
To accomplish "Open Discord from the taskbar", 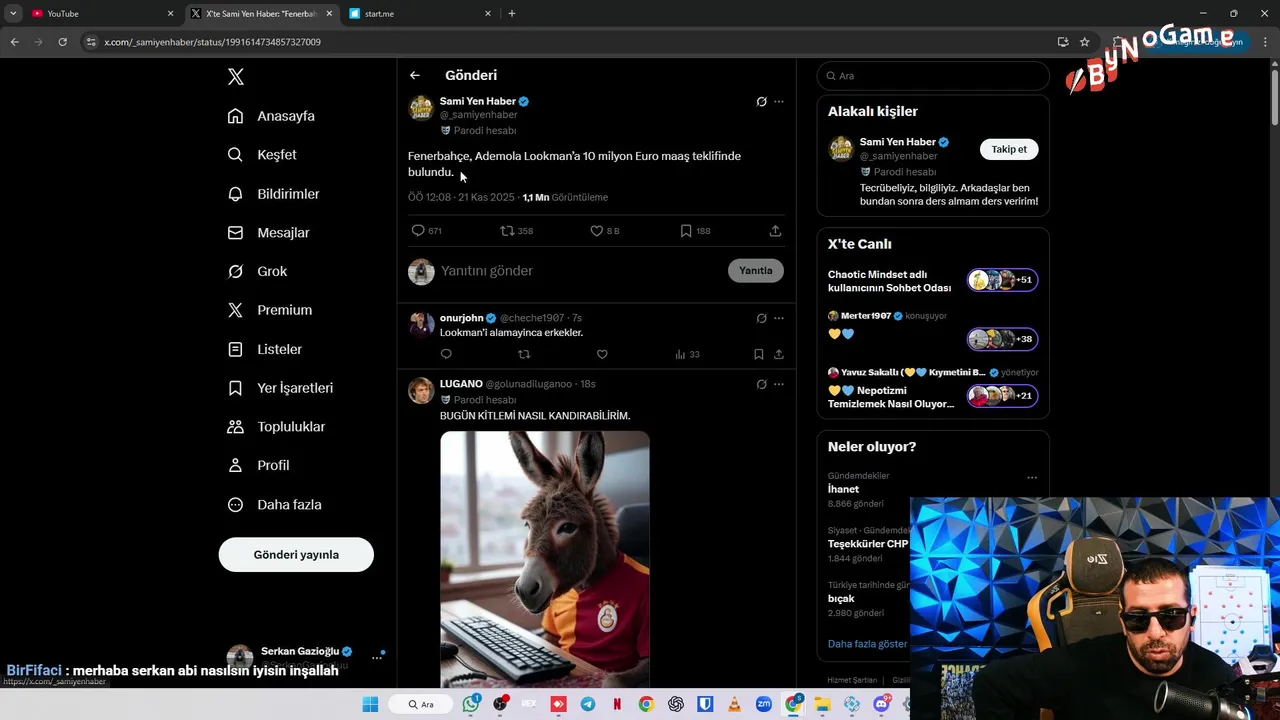I will tap(881, 704).
